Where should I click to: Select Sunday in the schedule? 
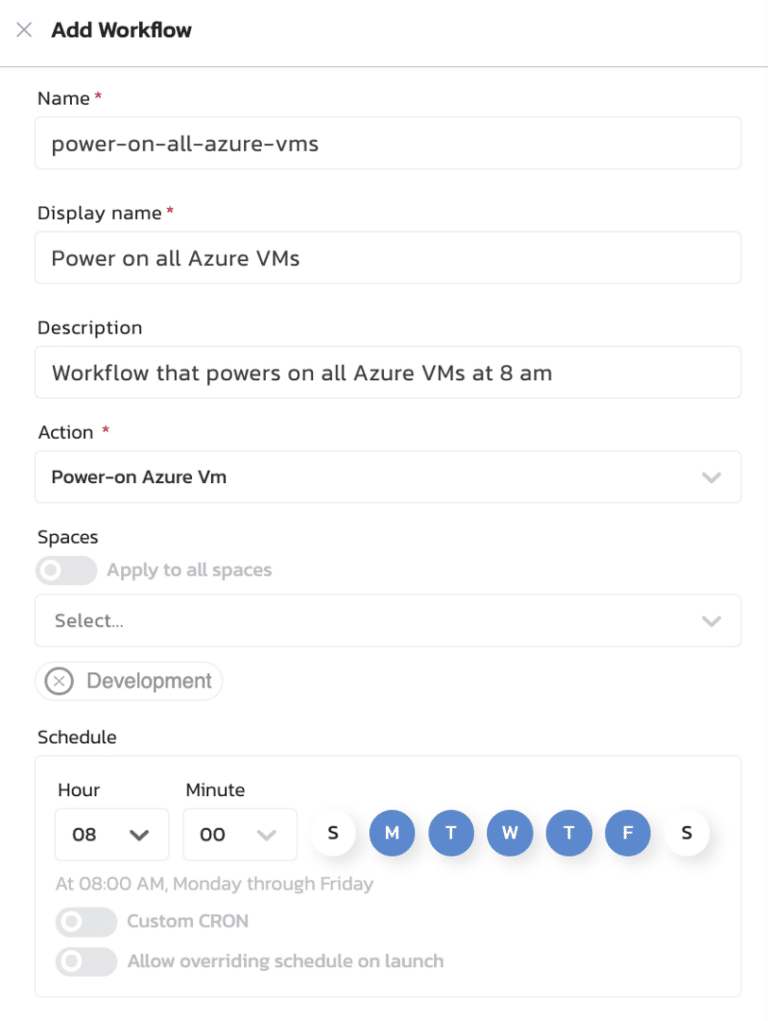(333, 833)
